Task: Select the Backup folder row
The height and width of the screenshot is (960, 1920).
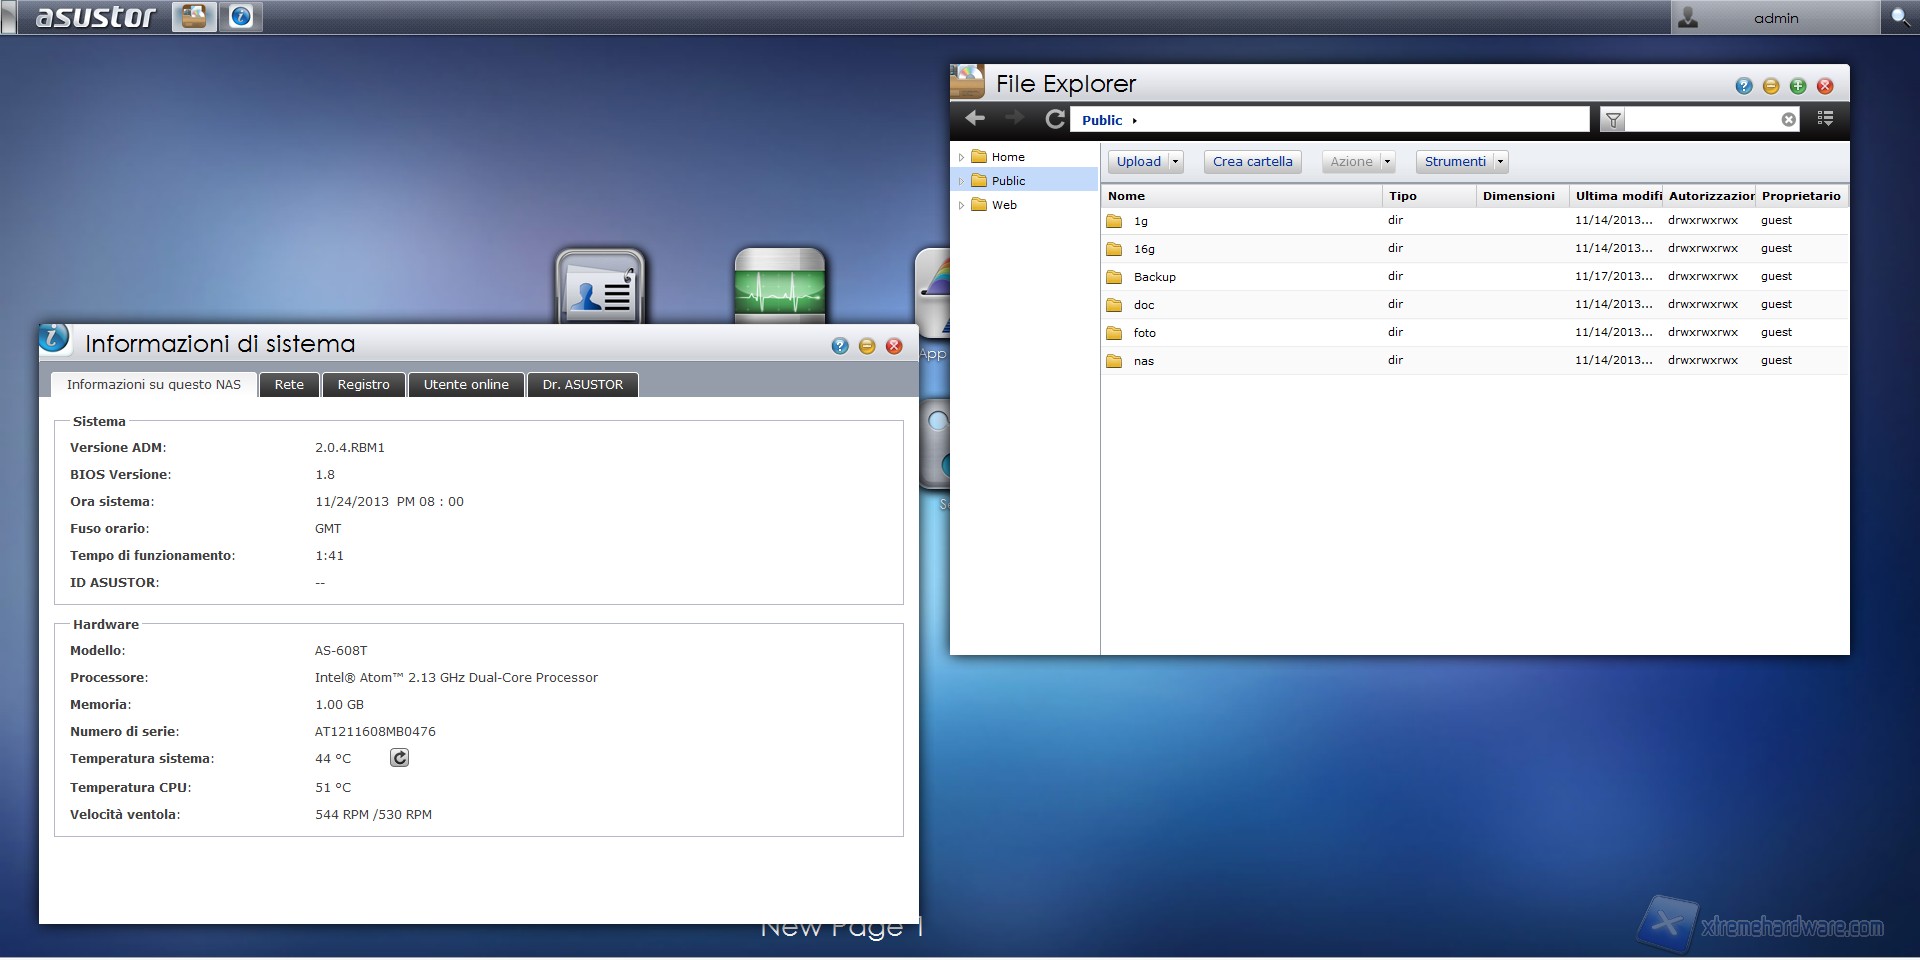Action: tap(1155, 277)
